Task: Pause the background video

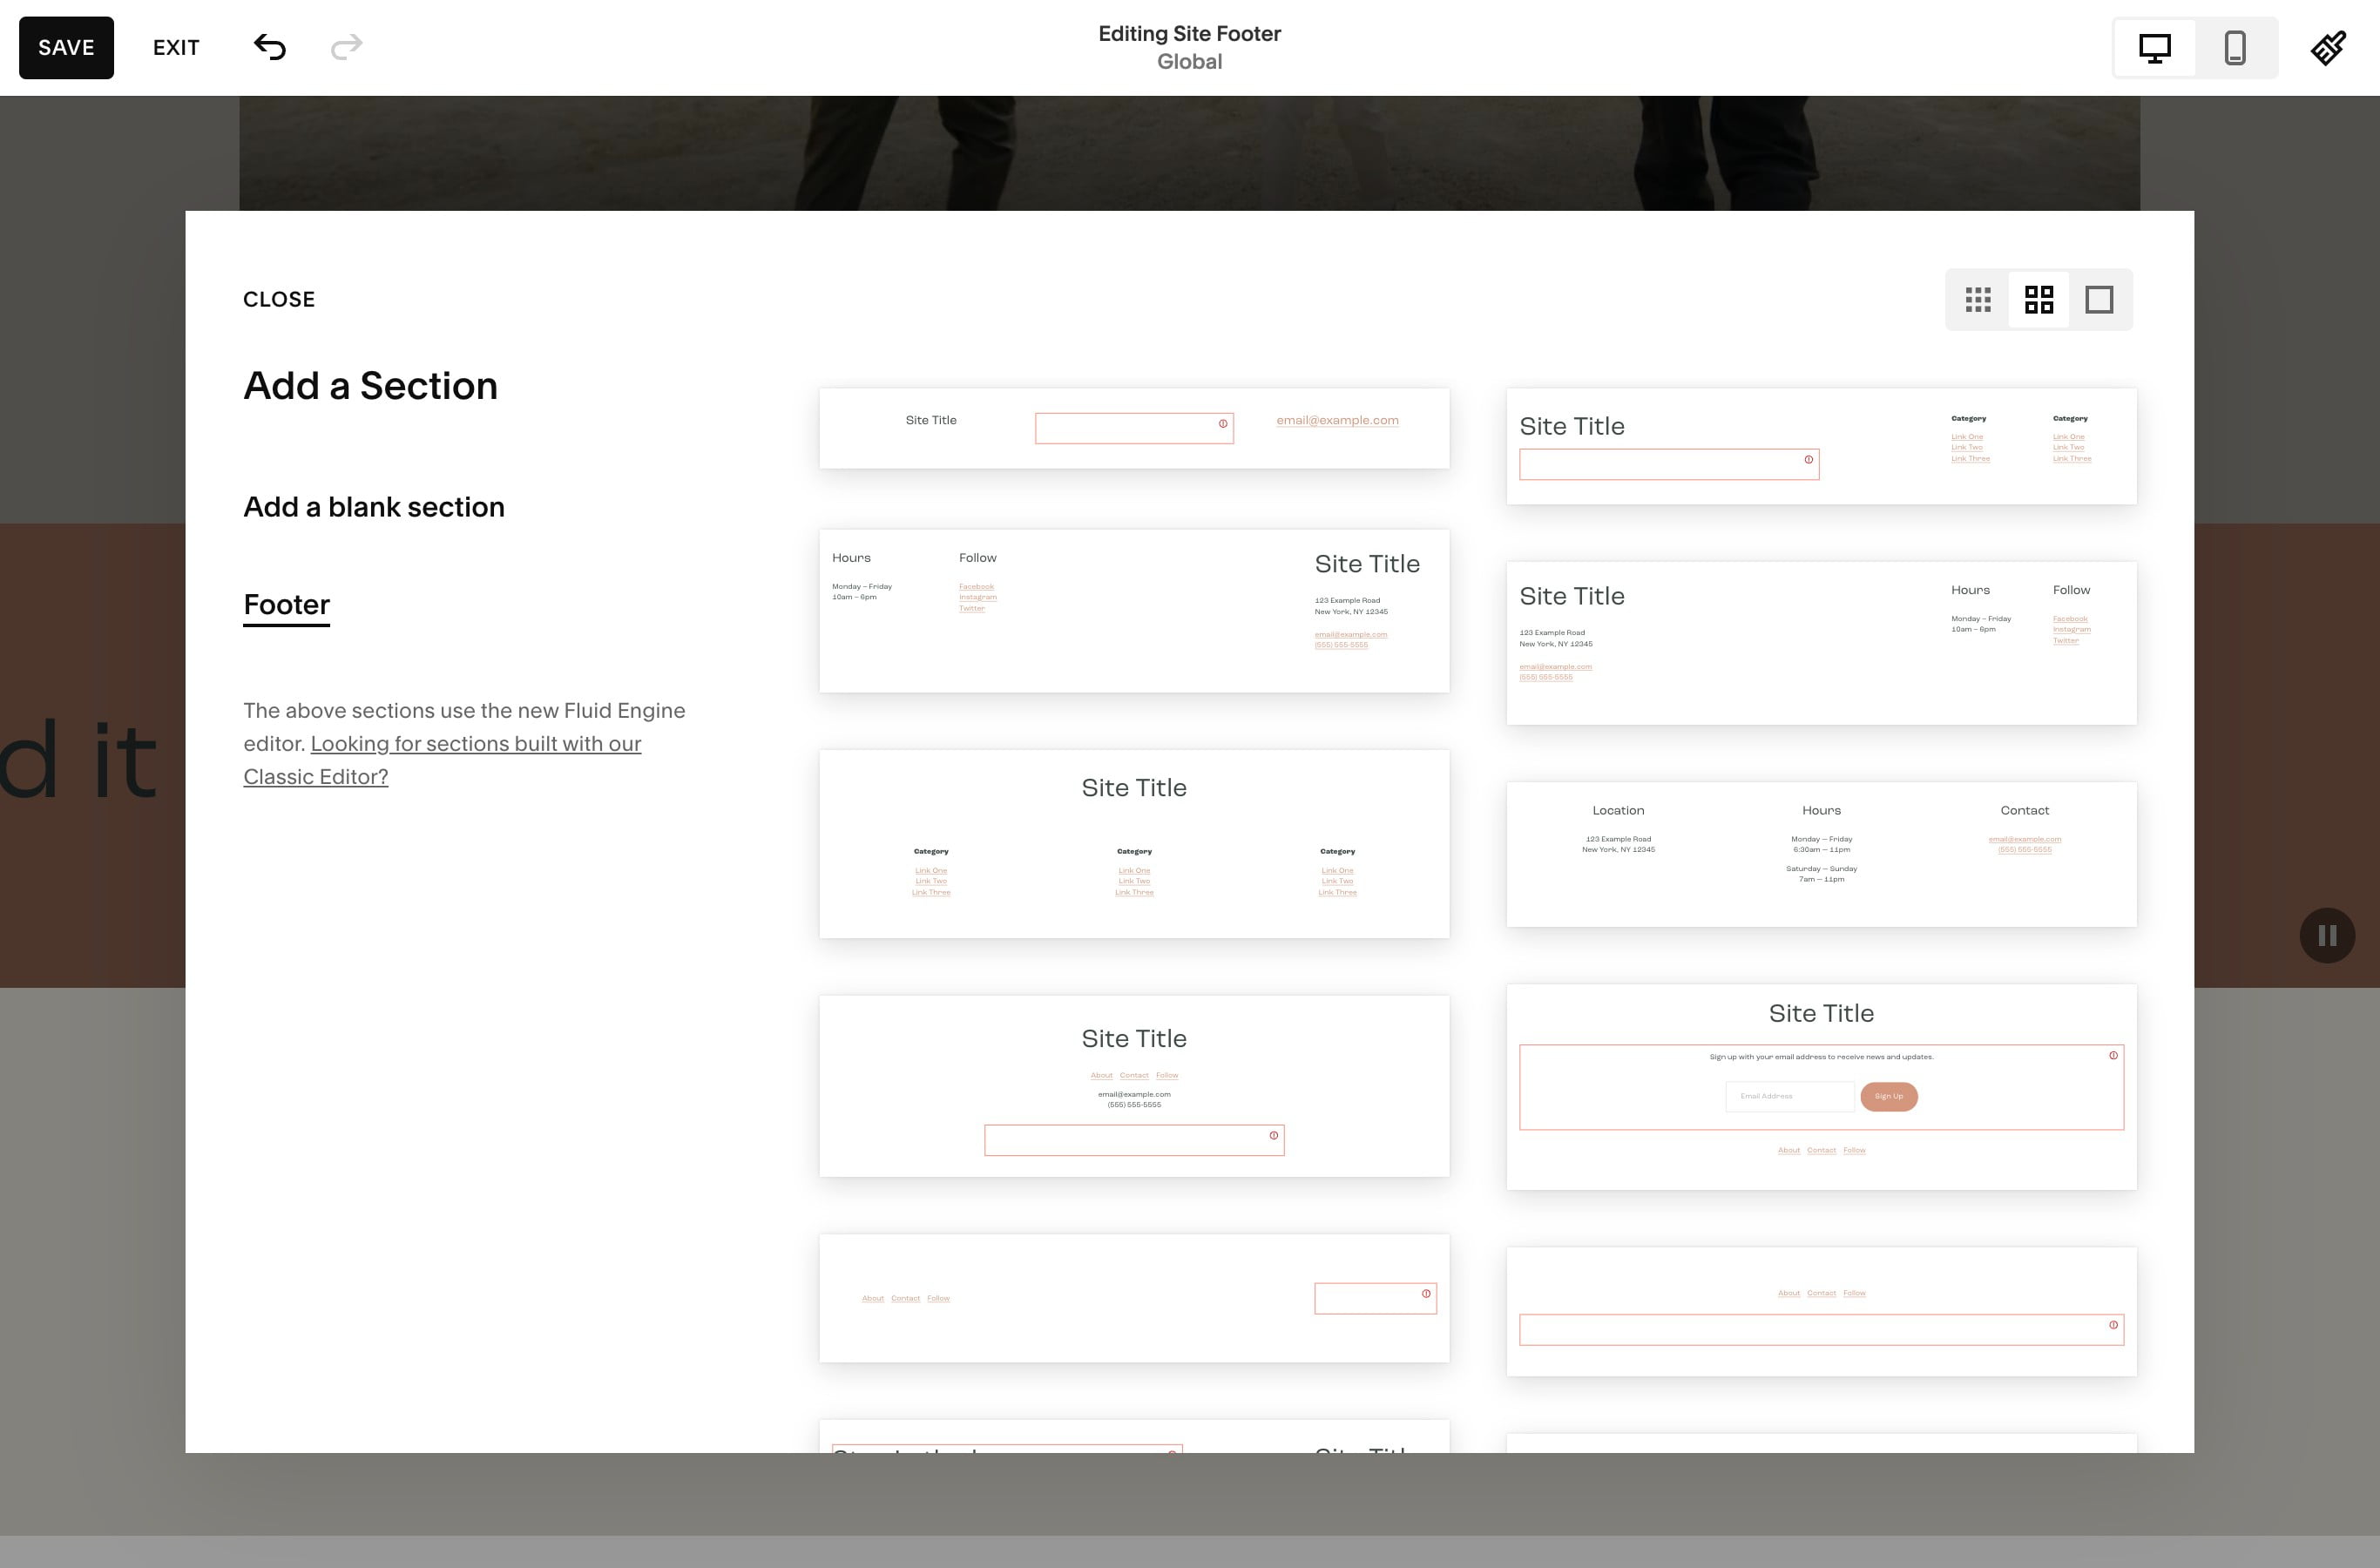Action: pos(2327,935)
